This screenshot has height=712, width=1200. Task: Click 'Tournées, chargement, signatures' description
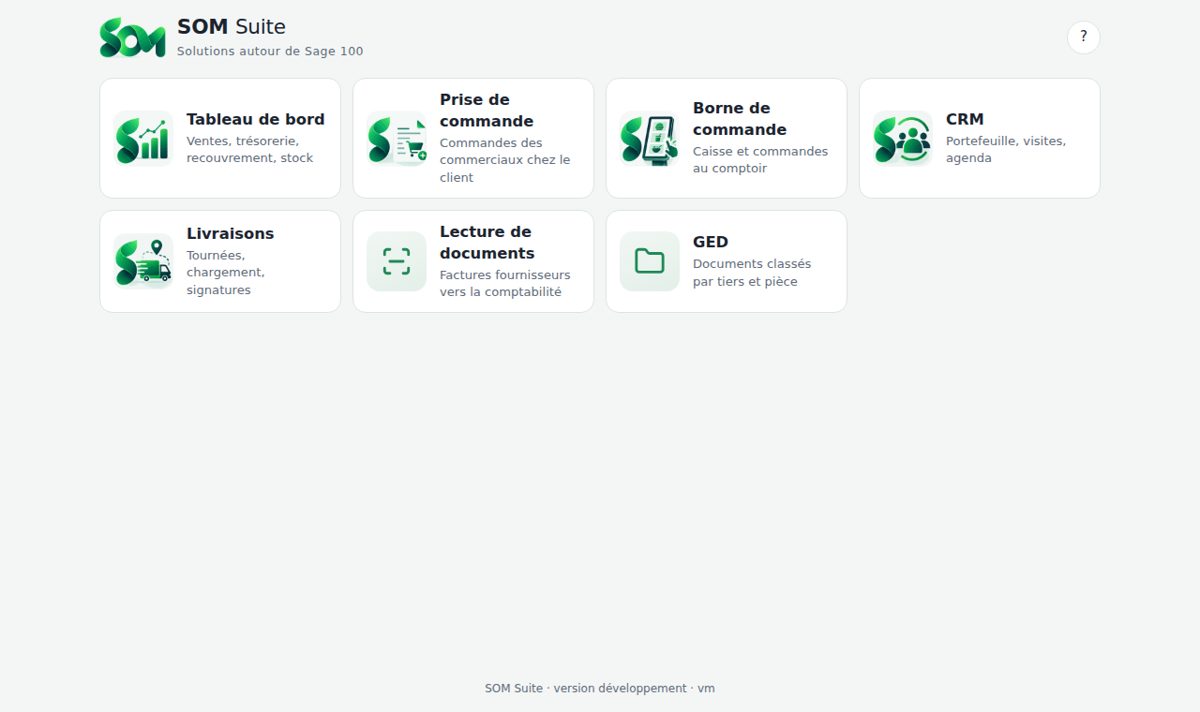click(x=225, y=272)
